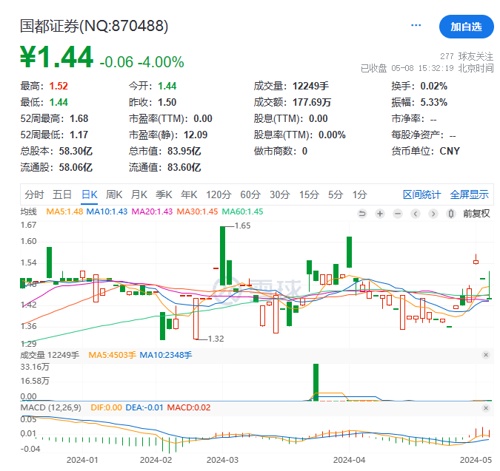Switch to the 五日 chart tab
The image size is (500, 471).
62,195
